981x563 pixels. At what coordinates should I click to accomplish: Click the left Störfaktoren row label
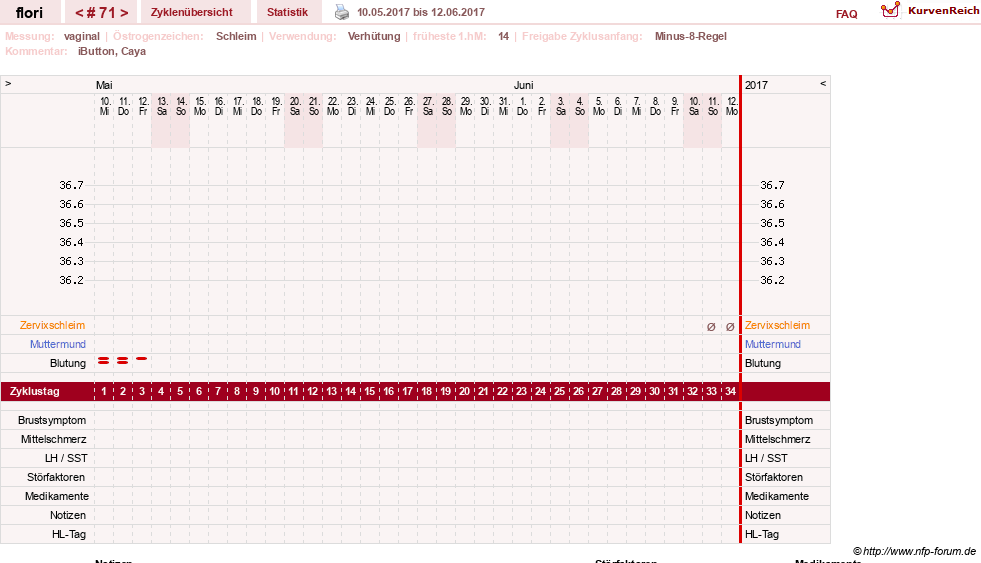[x=56, y=477]
